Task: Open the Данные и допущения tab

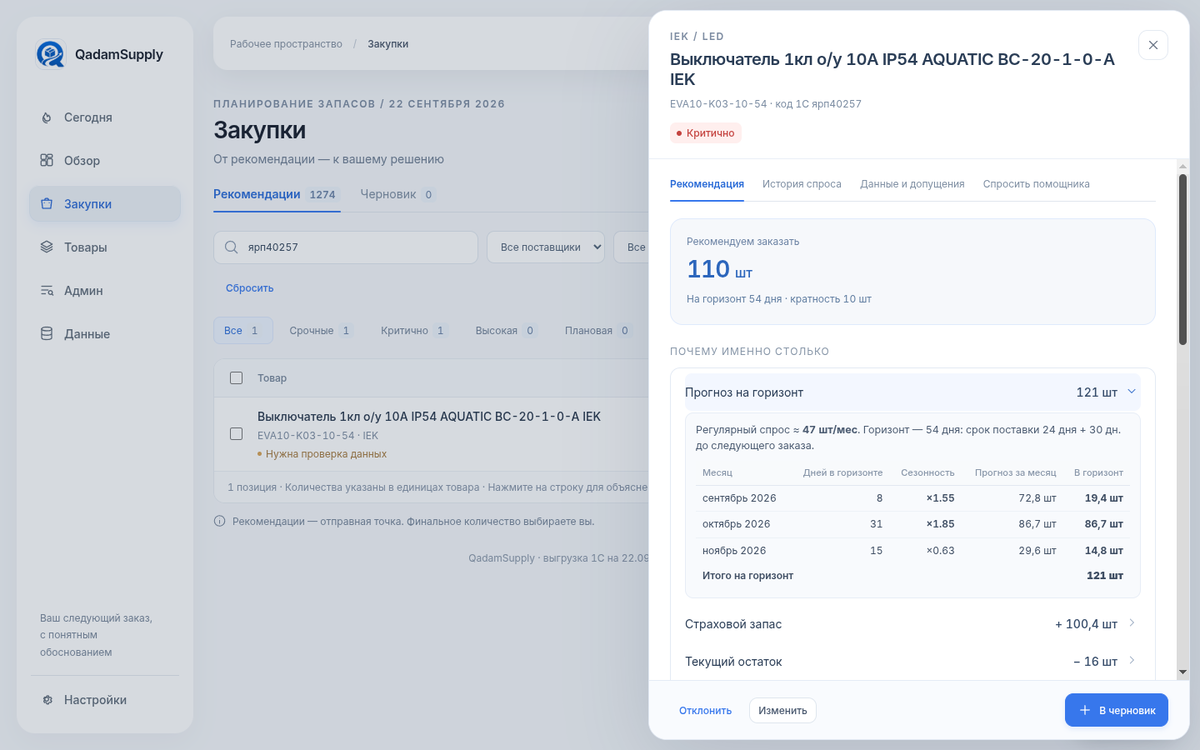Action: [912, 184]
